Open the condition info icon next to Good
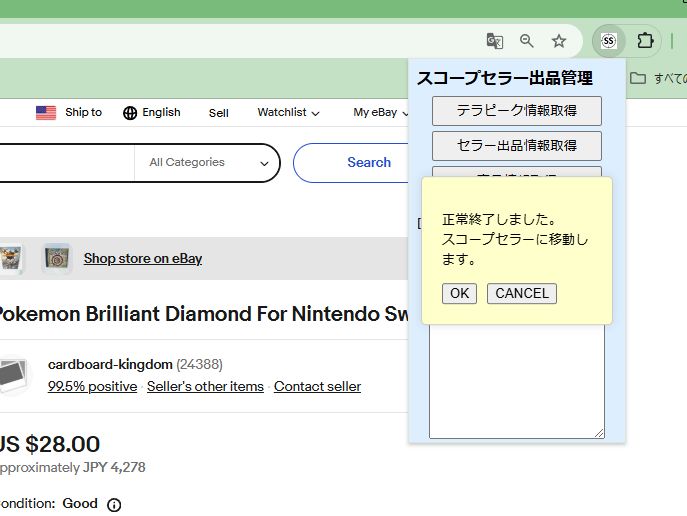Viewport: 687px width, 516px height. [114, 505]
